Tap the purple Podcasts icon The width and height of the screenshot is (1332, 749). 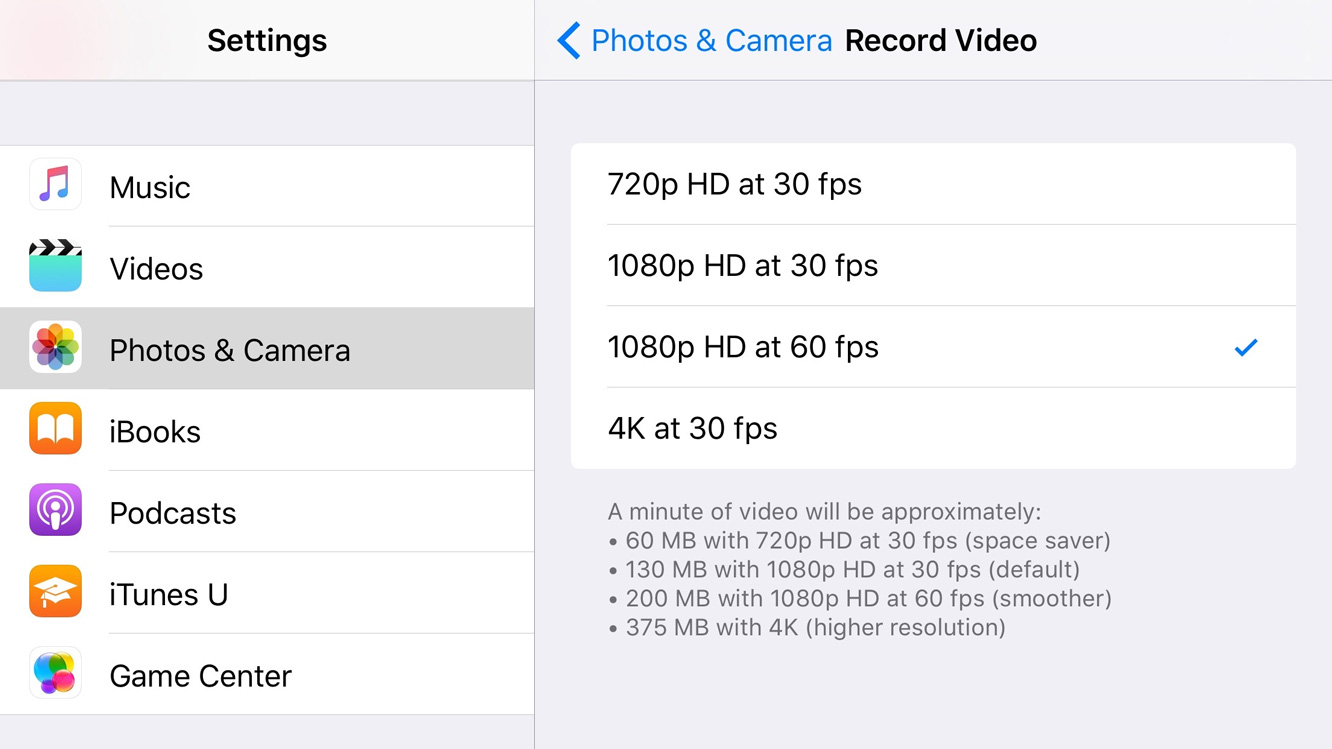tap(55, 510)
